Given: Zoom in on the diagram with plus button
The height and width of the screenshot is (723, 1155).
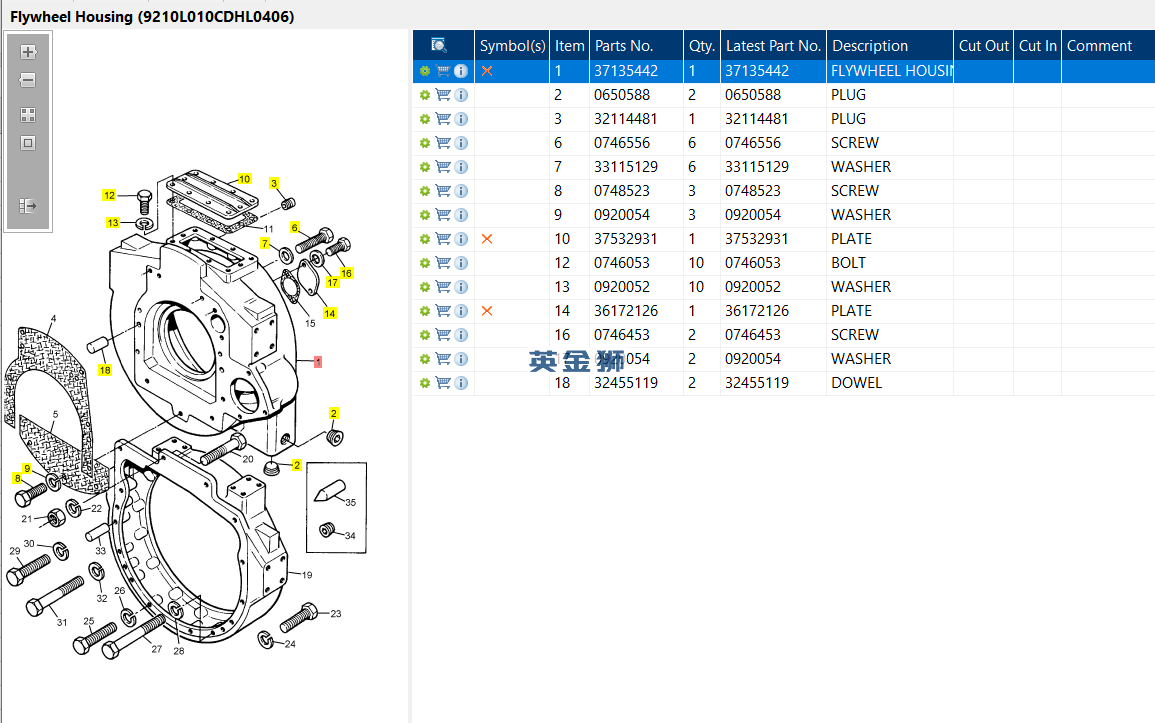Looking at the screenshot, I should 28,52.
